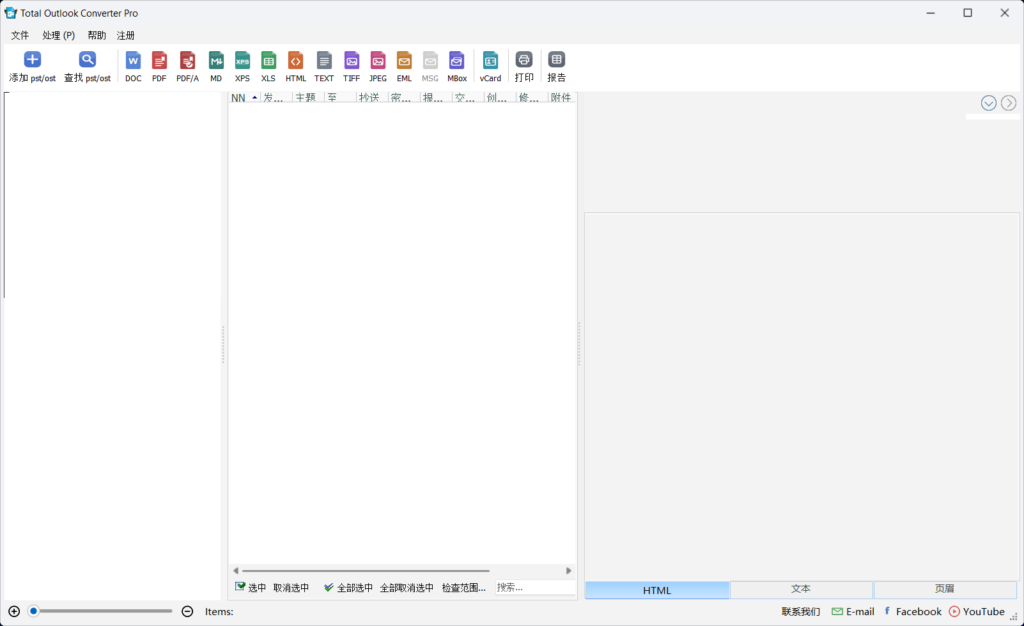
Task: Switch to the 文本 preview tab
Action: (x=801, y=589)
